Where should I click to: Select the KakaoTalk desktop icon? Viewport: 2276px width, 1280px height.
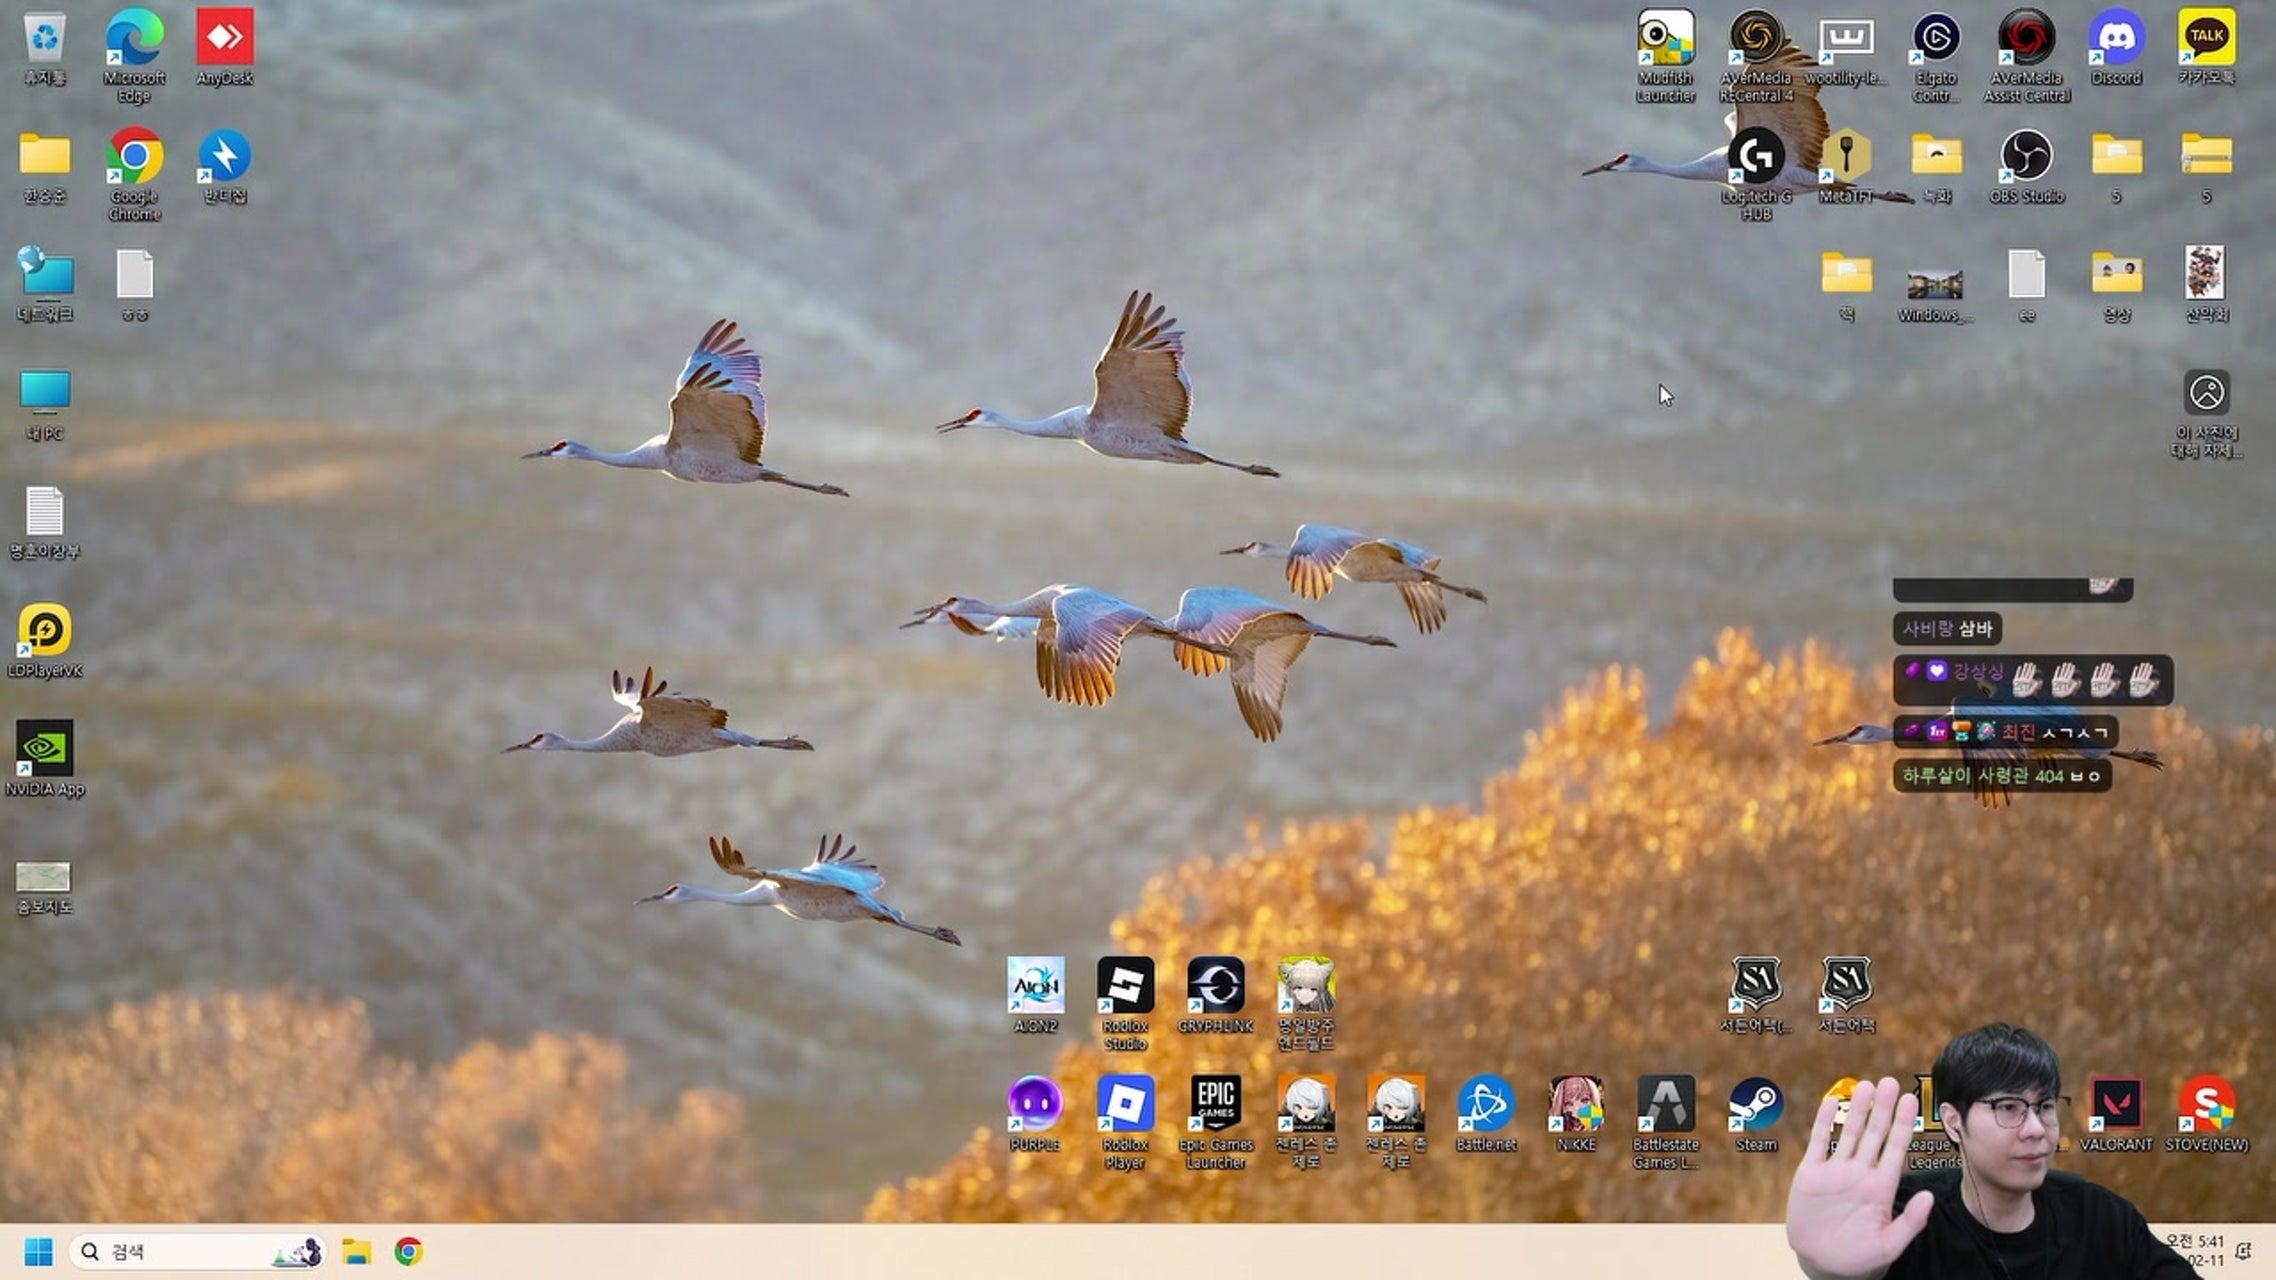click(x=2206, y=40)
